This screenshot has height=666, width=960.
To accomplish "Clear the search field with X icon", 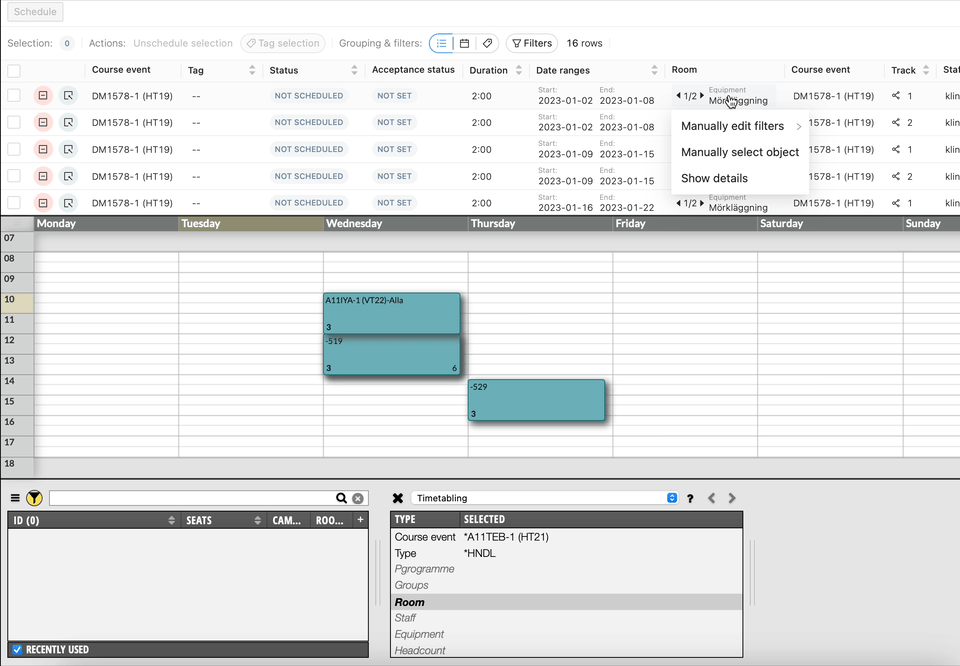I will [x=358, y=498].
